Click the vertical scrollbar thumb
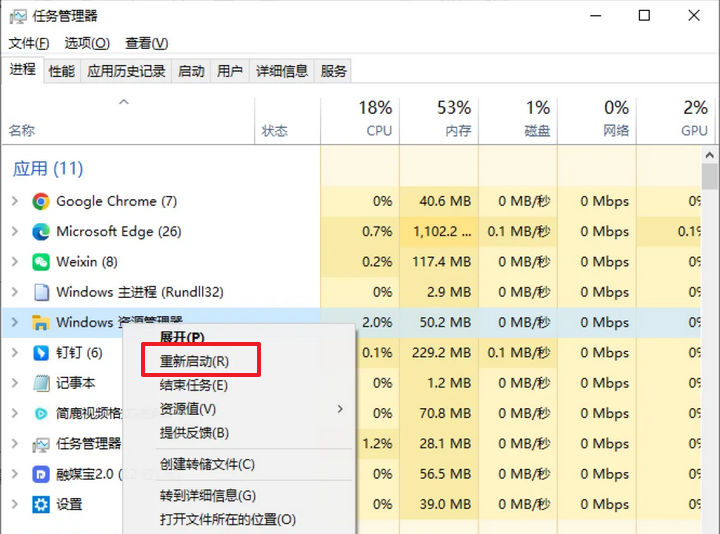720x534 pixels. [x=710, y=177]
